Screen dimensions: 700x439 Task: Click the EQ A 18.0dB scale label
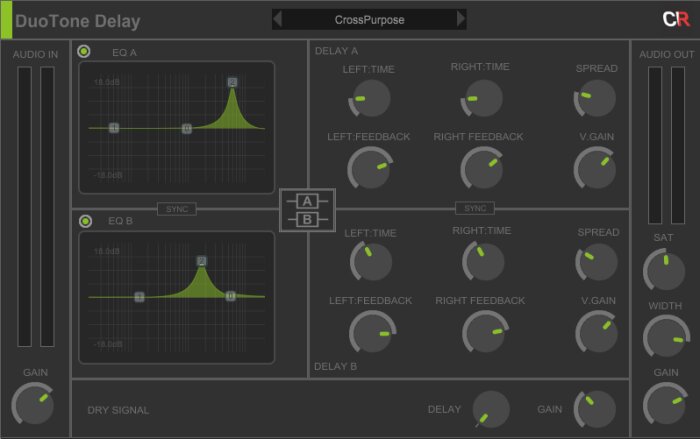[x=107, y=82]
